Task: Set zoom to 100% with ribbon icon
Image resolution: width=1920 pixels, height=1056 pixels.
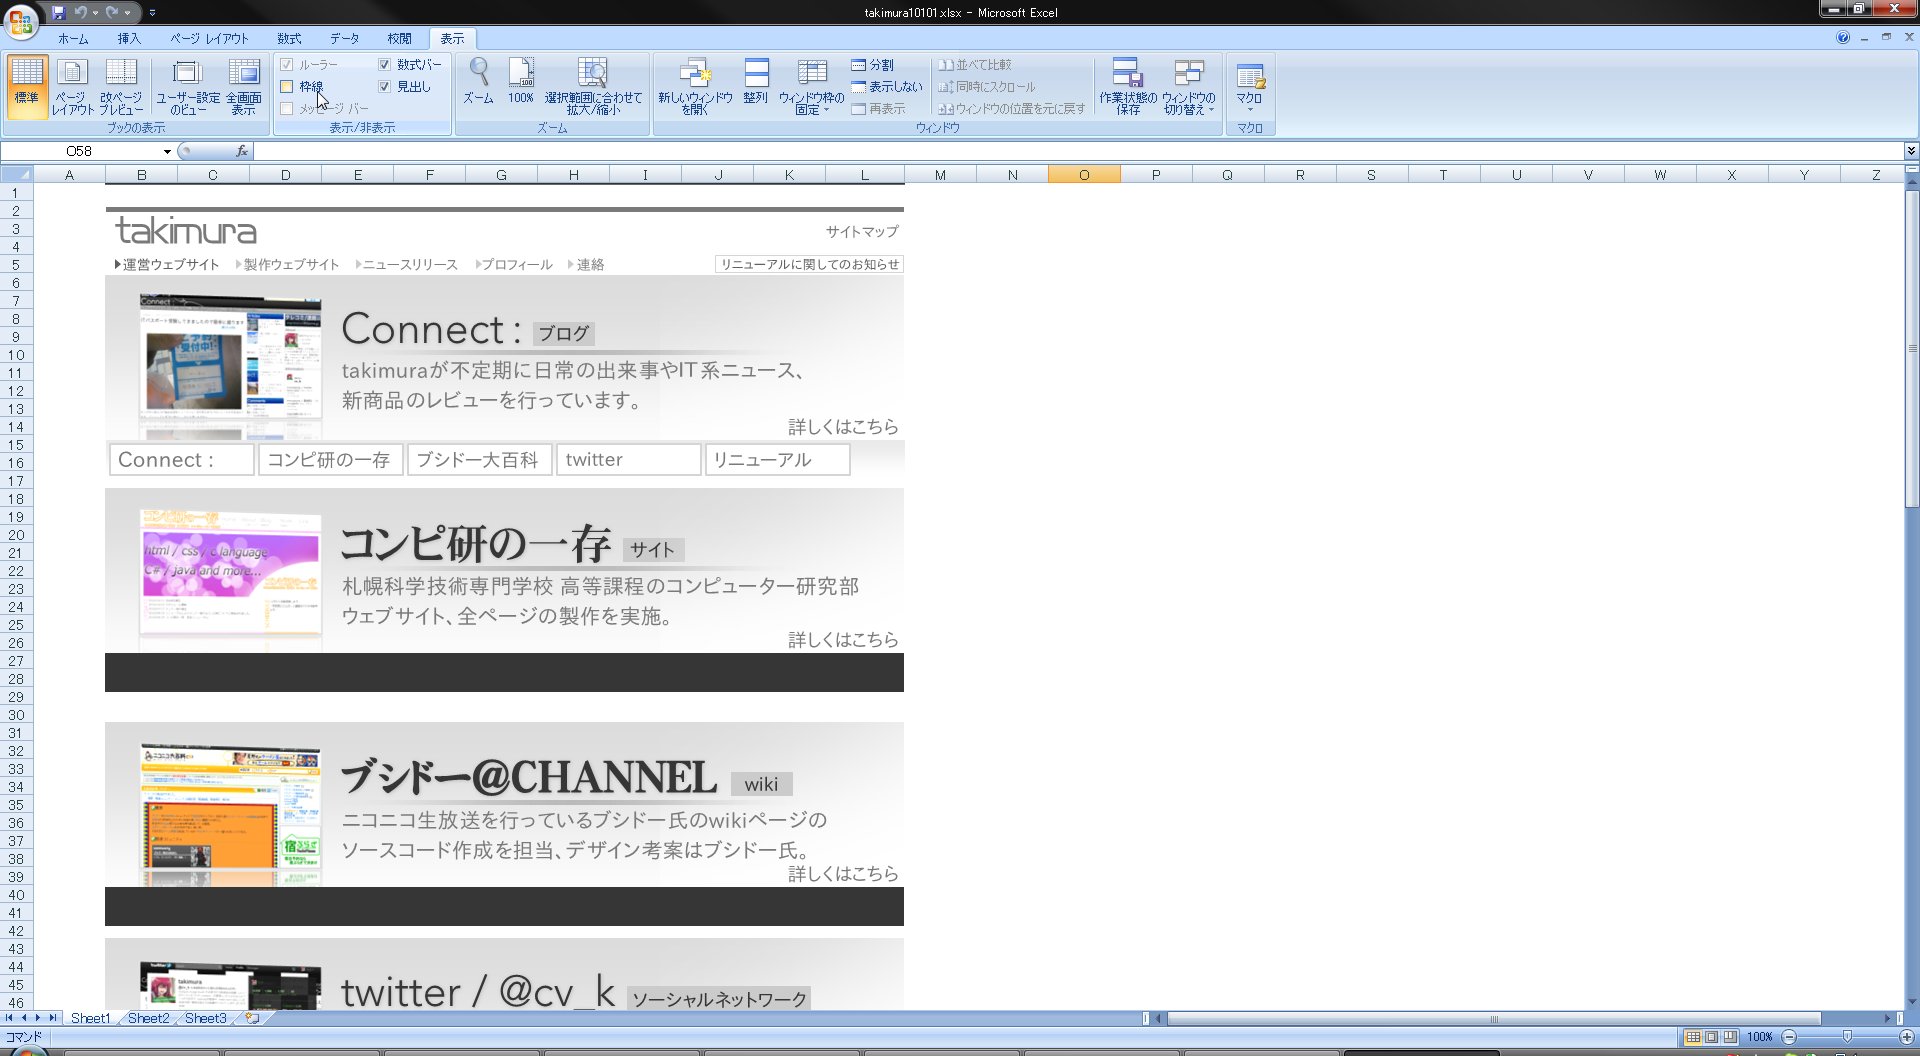Action: pyautogui.click(x=521, y=82)
